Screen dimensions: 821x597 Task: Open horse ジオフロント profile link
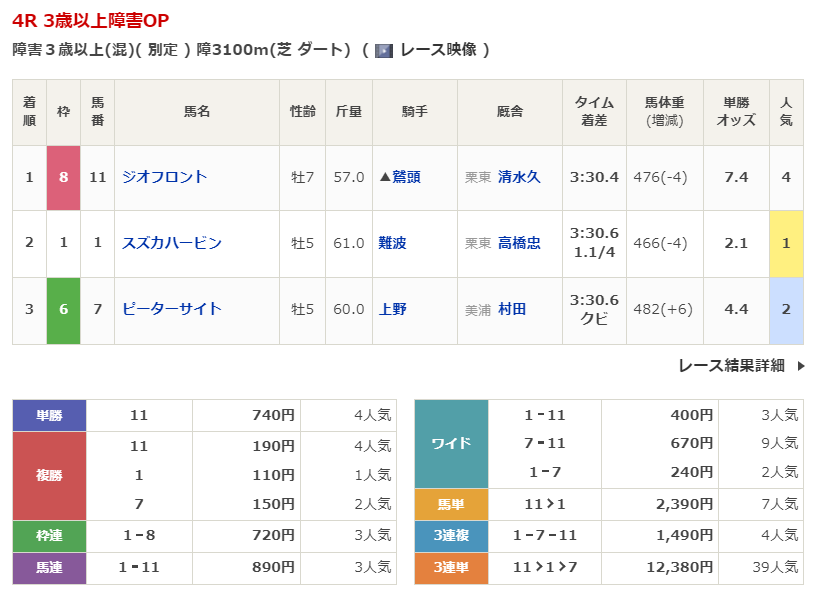[x=164, y=177]
